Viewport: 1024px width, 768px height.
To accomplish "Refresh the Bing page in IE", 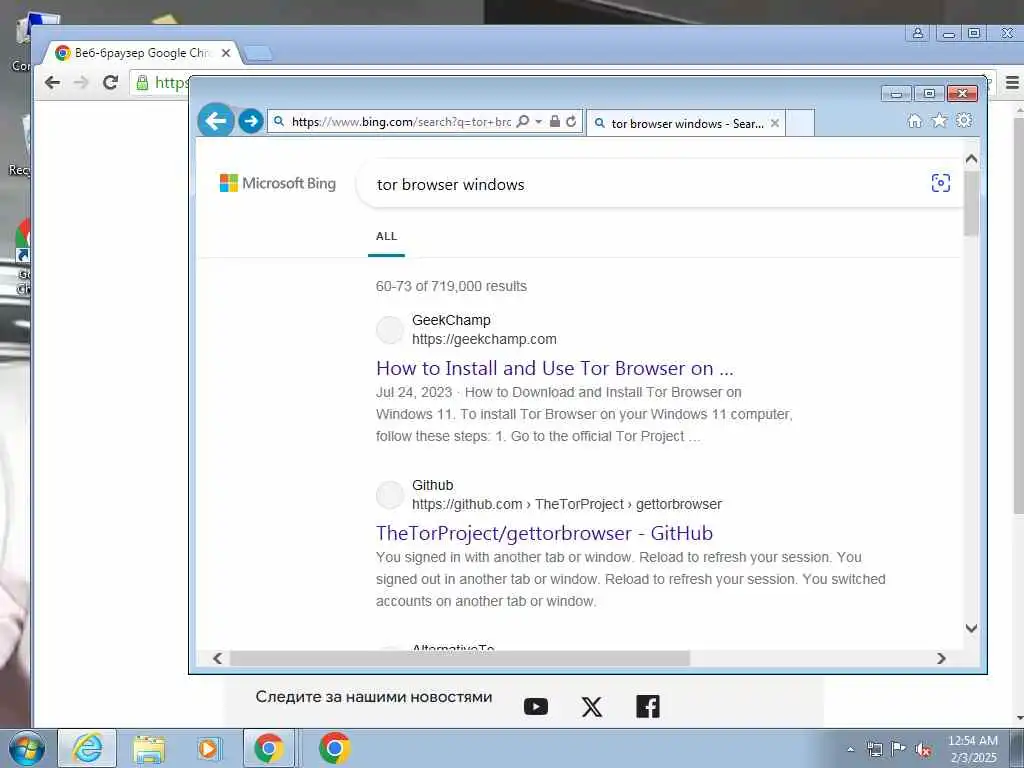I will (571, 121).
